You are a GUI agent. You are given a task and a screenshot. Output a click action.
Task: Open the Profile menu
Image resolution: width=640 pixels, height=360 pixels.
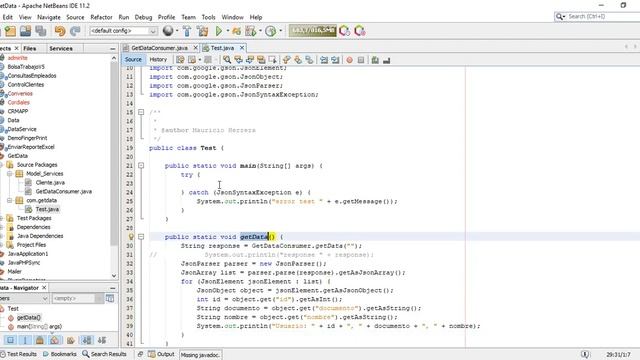[166, 17]
